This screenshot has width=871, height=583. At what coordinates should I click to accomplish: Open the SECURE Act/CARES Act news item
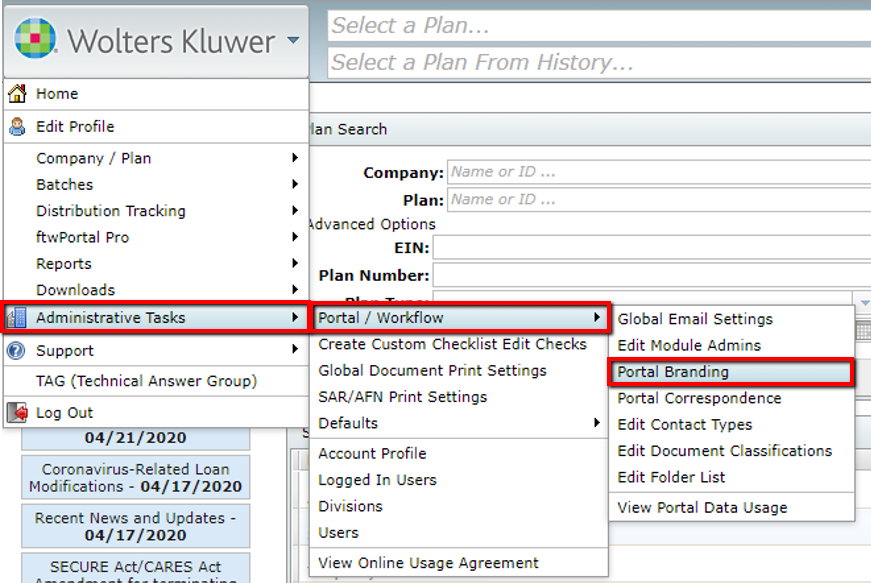[x=136, y=568]
